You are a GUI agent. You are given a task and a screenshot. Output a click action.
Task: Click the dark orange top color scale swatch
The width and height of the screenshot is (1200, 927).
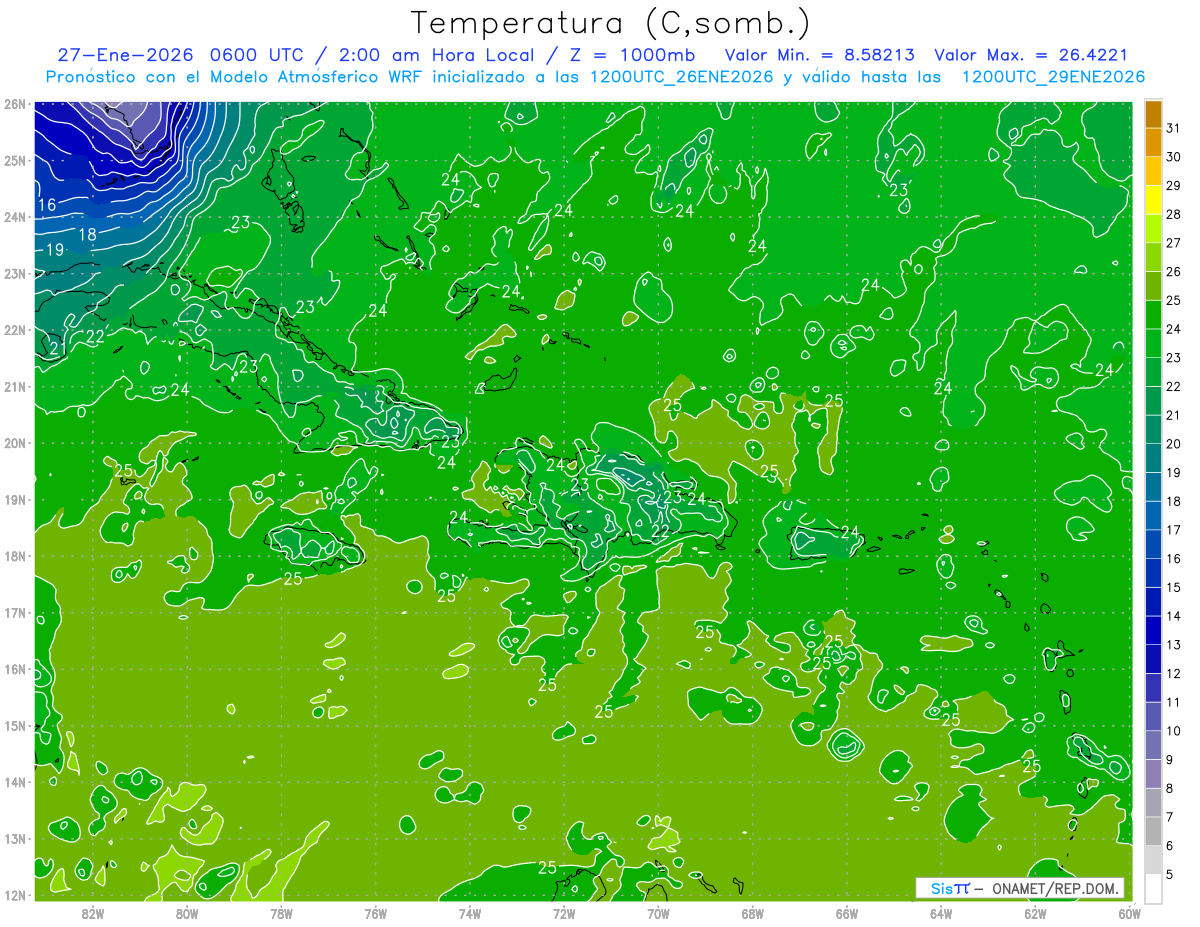[x=1153, y=114]
